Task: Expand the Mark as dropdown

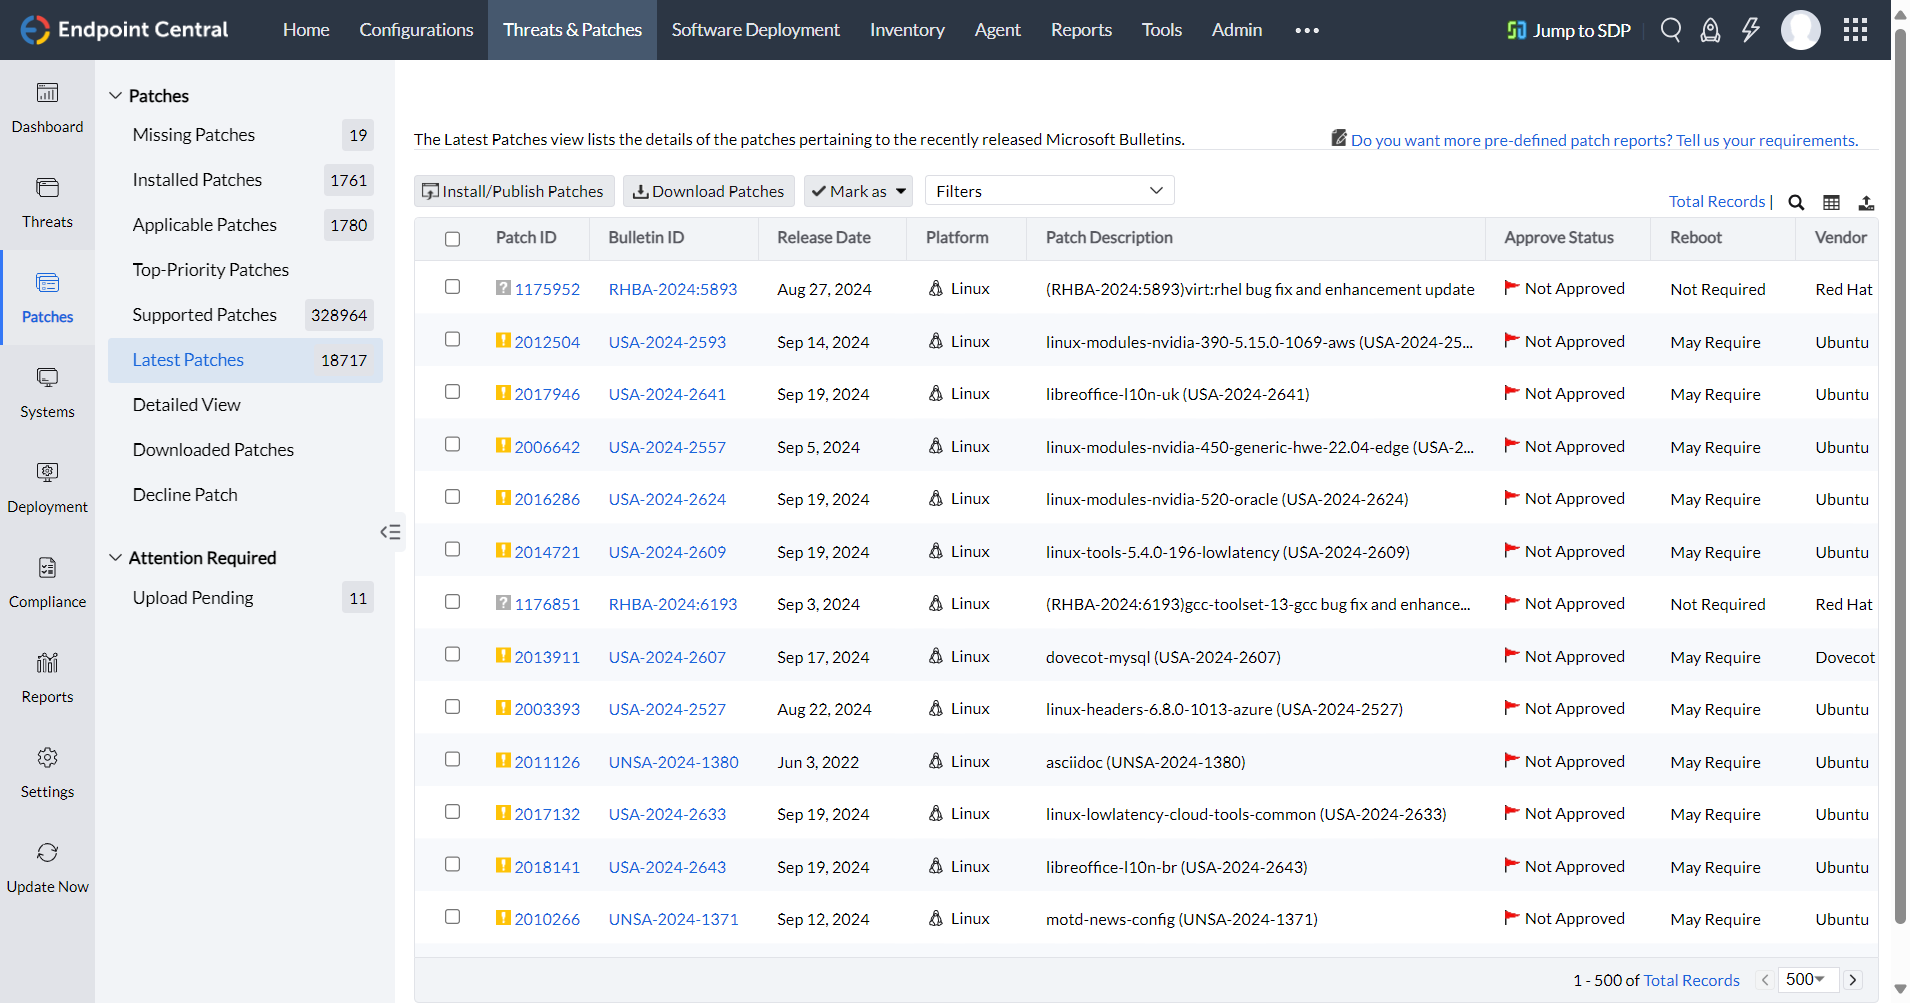Action: (858, 191)
